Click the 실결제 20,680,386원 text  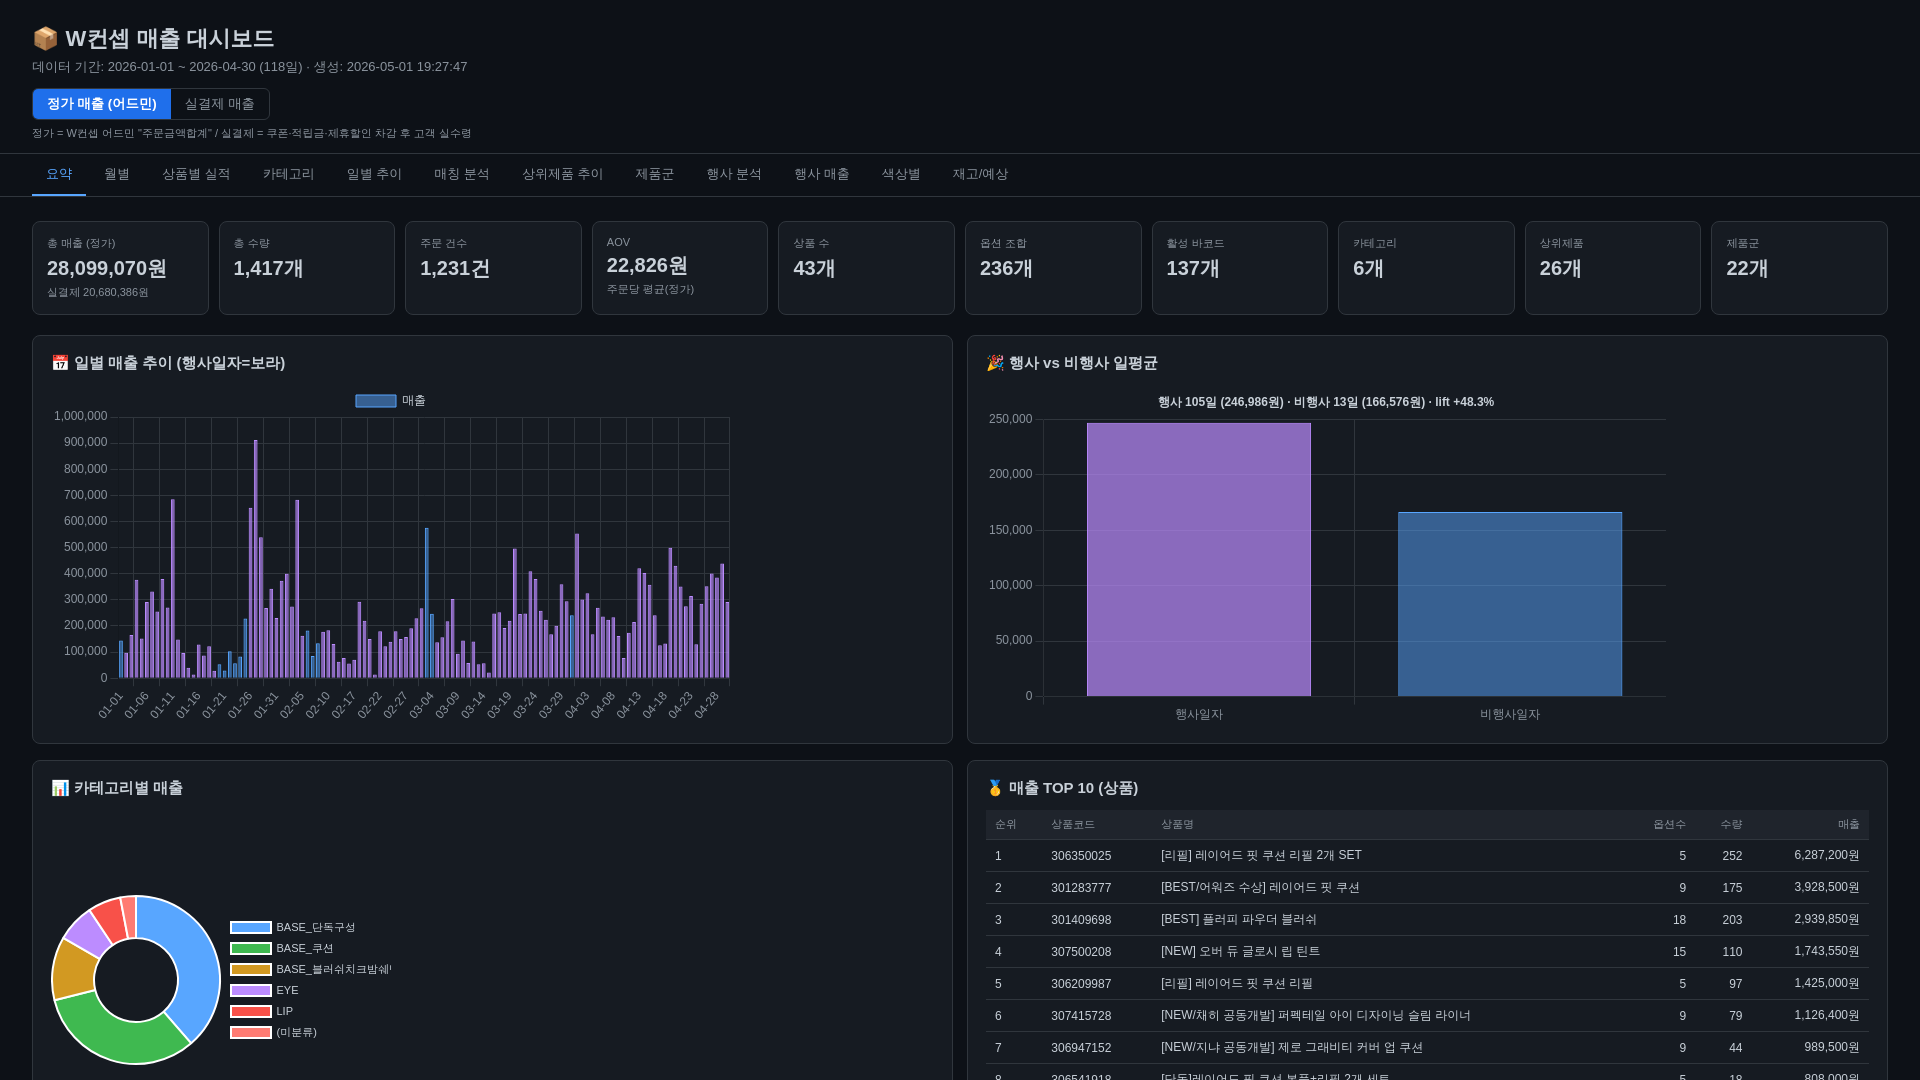[x=98, y=293]
